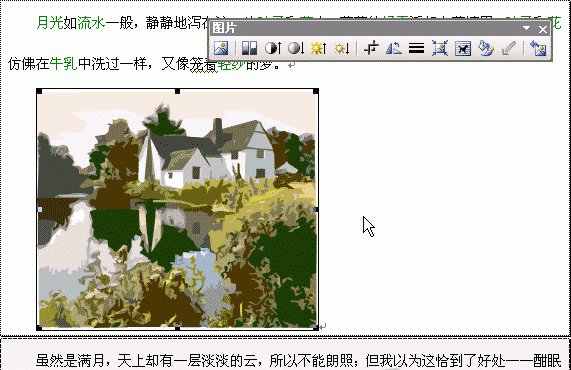Click the text 所以不能朗照
The height and width of the screenshot is (370, 571).
click(x=311, y=361)
